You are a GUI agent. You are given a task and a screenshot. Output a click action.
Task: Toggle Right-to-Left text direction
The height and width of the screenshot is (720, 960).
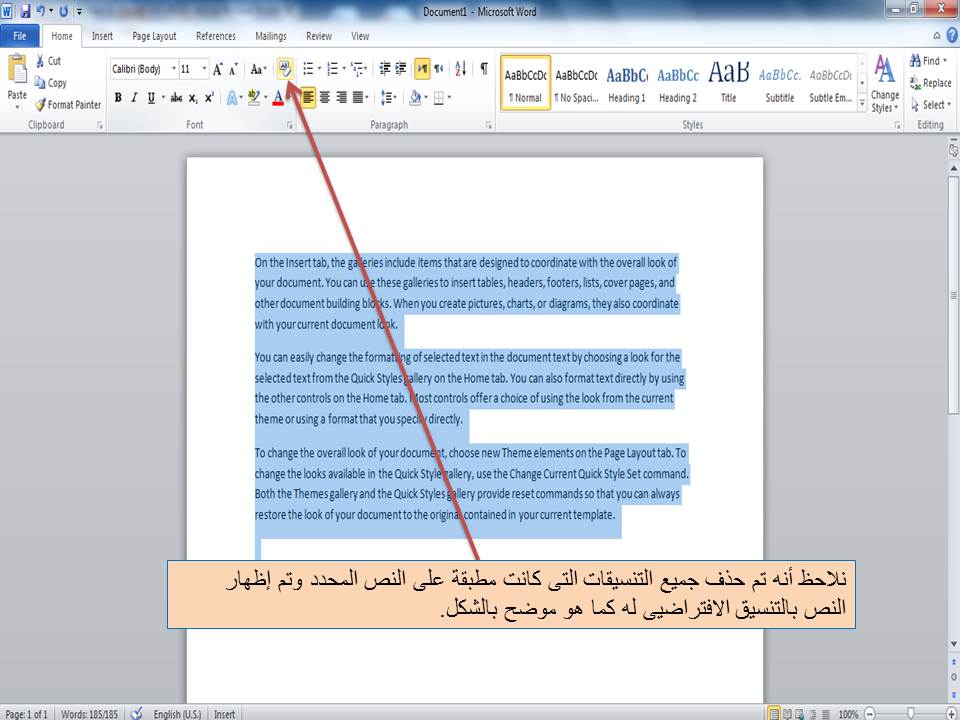coord(438,69)
